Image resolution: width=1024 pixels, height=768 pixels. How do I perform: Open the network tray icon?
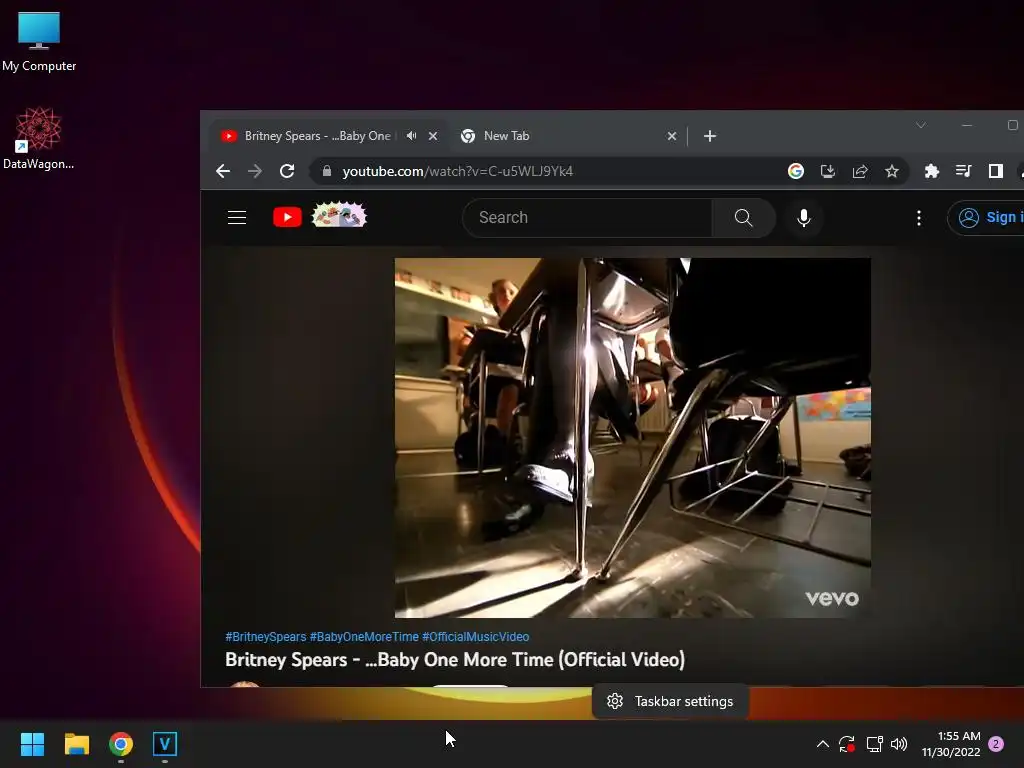[x=874, y=744]
